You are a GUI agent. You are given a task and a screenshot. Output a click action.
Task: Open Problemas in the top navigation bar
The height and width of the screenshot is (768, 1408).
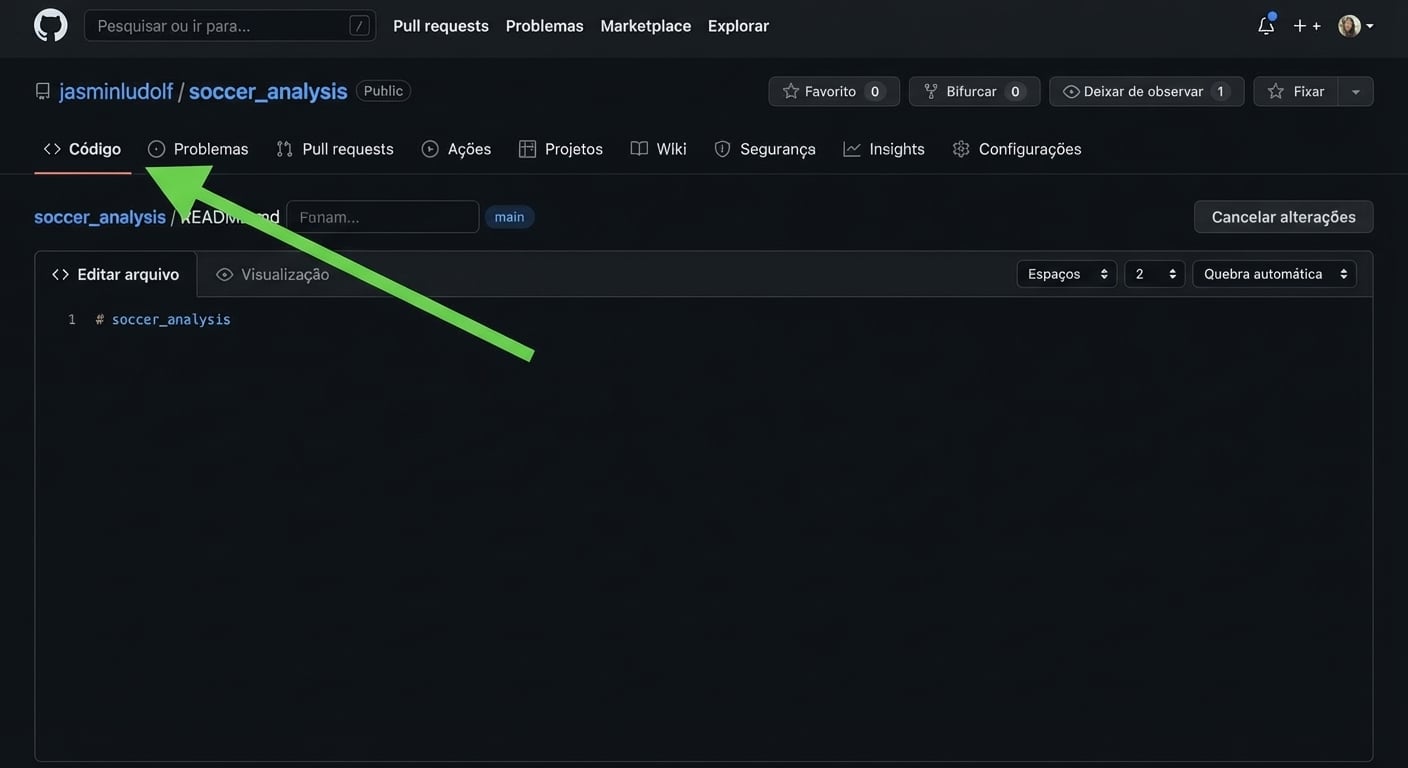click(545, 25)
